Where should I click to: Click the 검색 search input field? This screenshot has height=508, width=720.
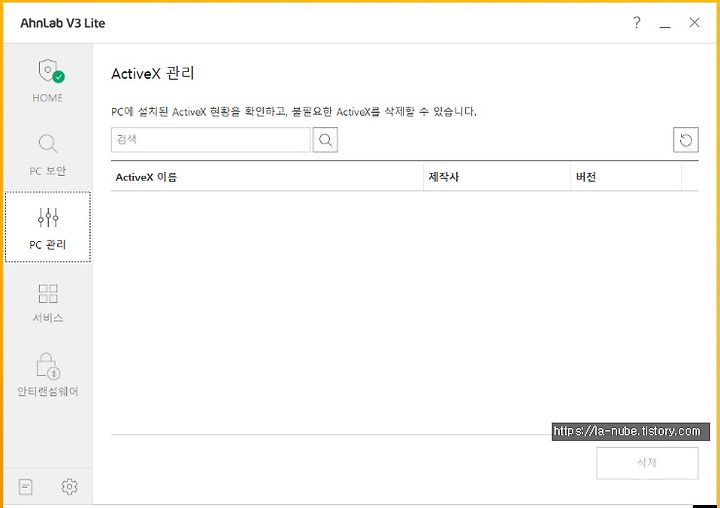211,140
